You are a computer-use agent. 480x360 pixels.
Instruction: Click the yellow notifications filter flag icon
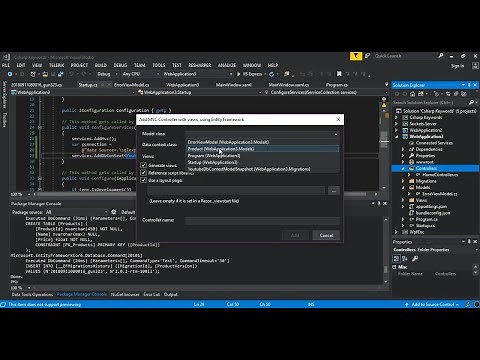coord(356,56)
